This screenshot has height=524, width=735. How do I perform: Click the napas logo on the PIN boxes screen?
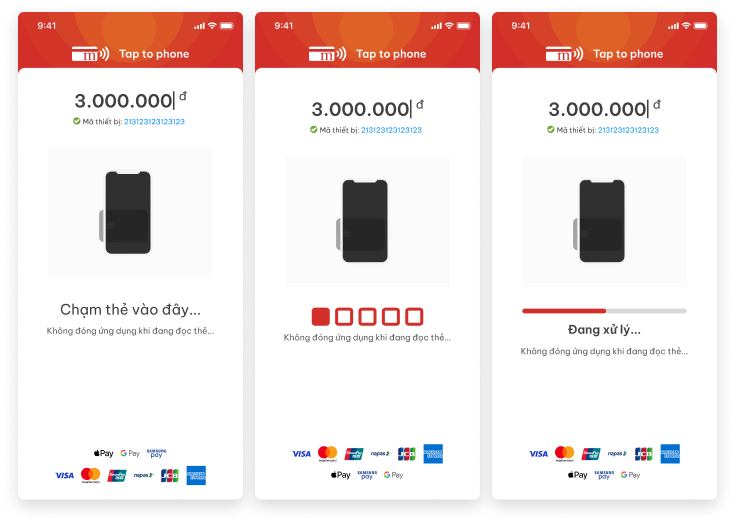point(380,454)
